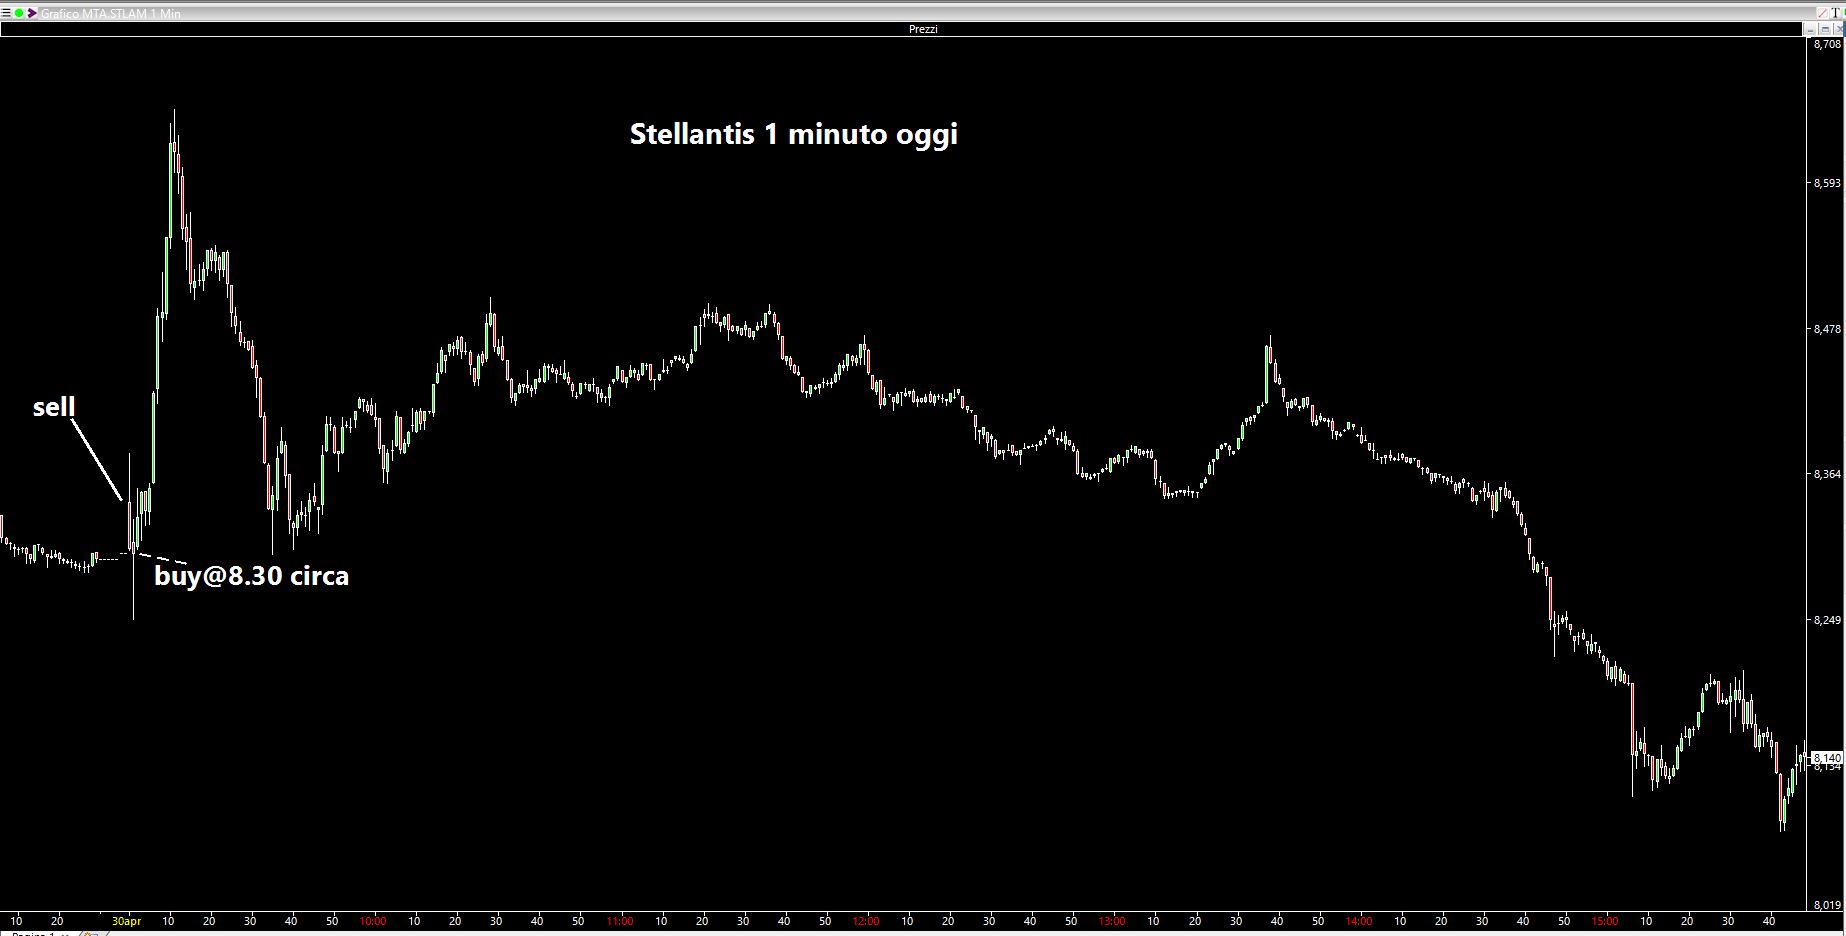
Task: Click the 'Stellantis 1 minuto oggi' text annotation
Action: (x=794, y=134)
